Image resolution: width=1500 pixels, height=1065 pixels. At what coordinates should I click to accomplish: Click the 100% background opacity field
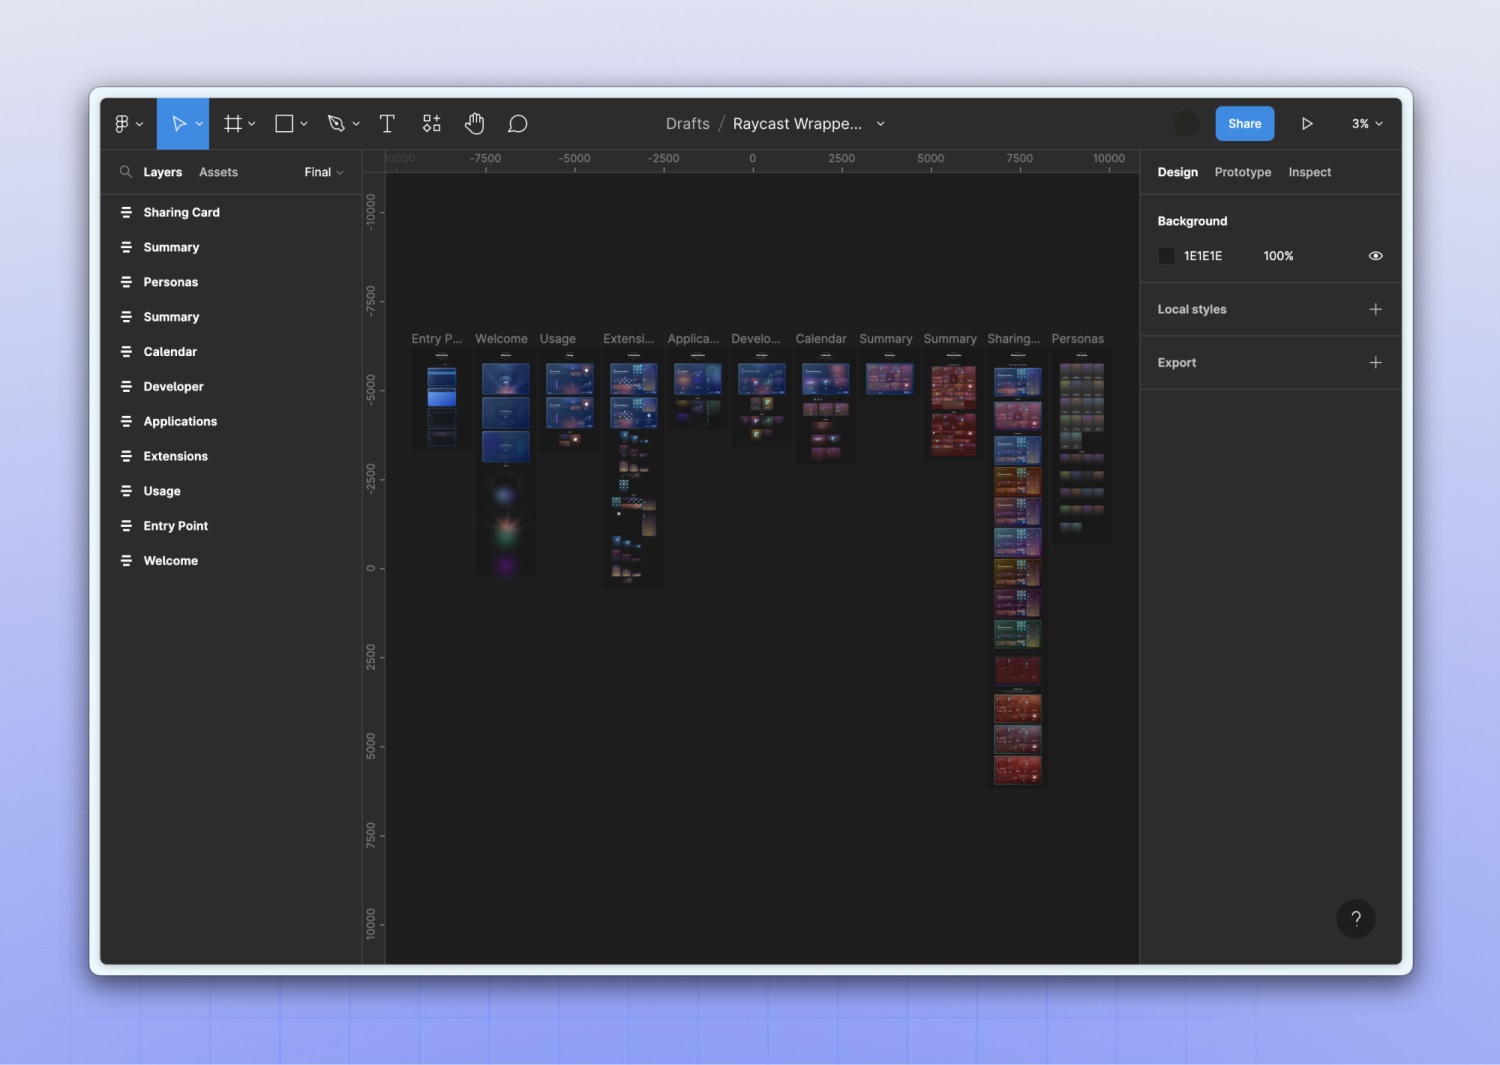pyautogui.click(x=1278, y=256)
